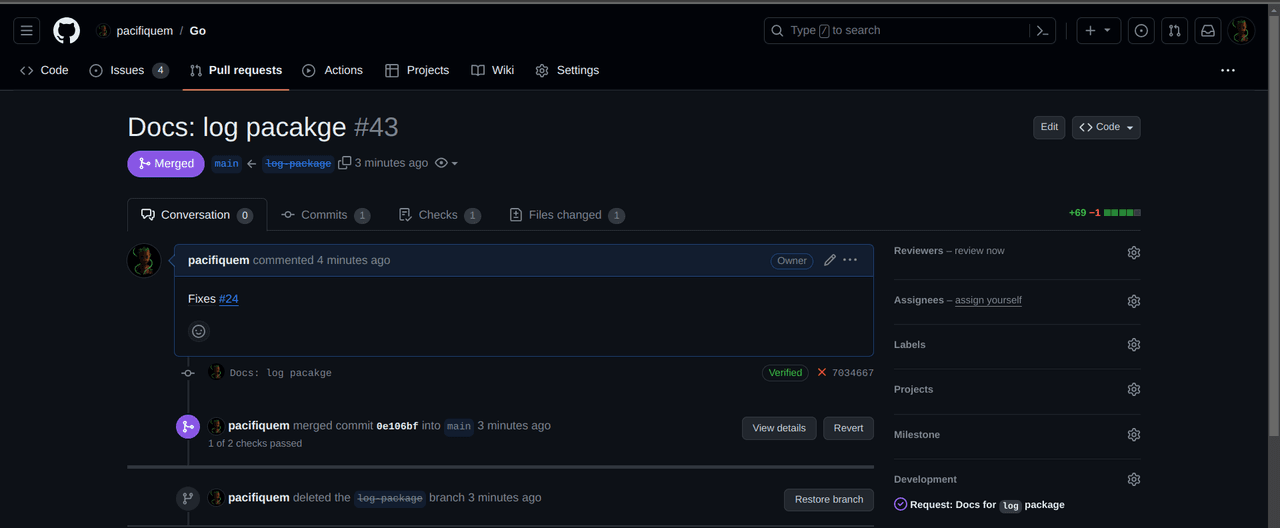
Task: Open the milestone settings gear
Action: coord(1133,435)
